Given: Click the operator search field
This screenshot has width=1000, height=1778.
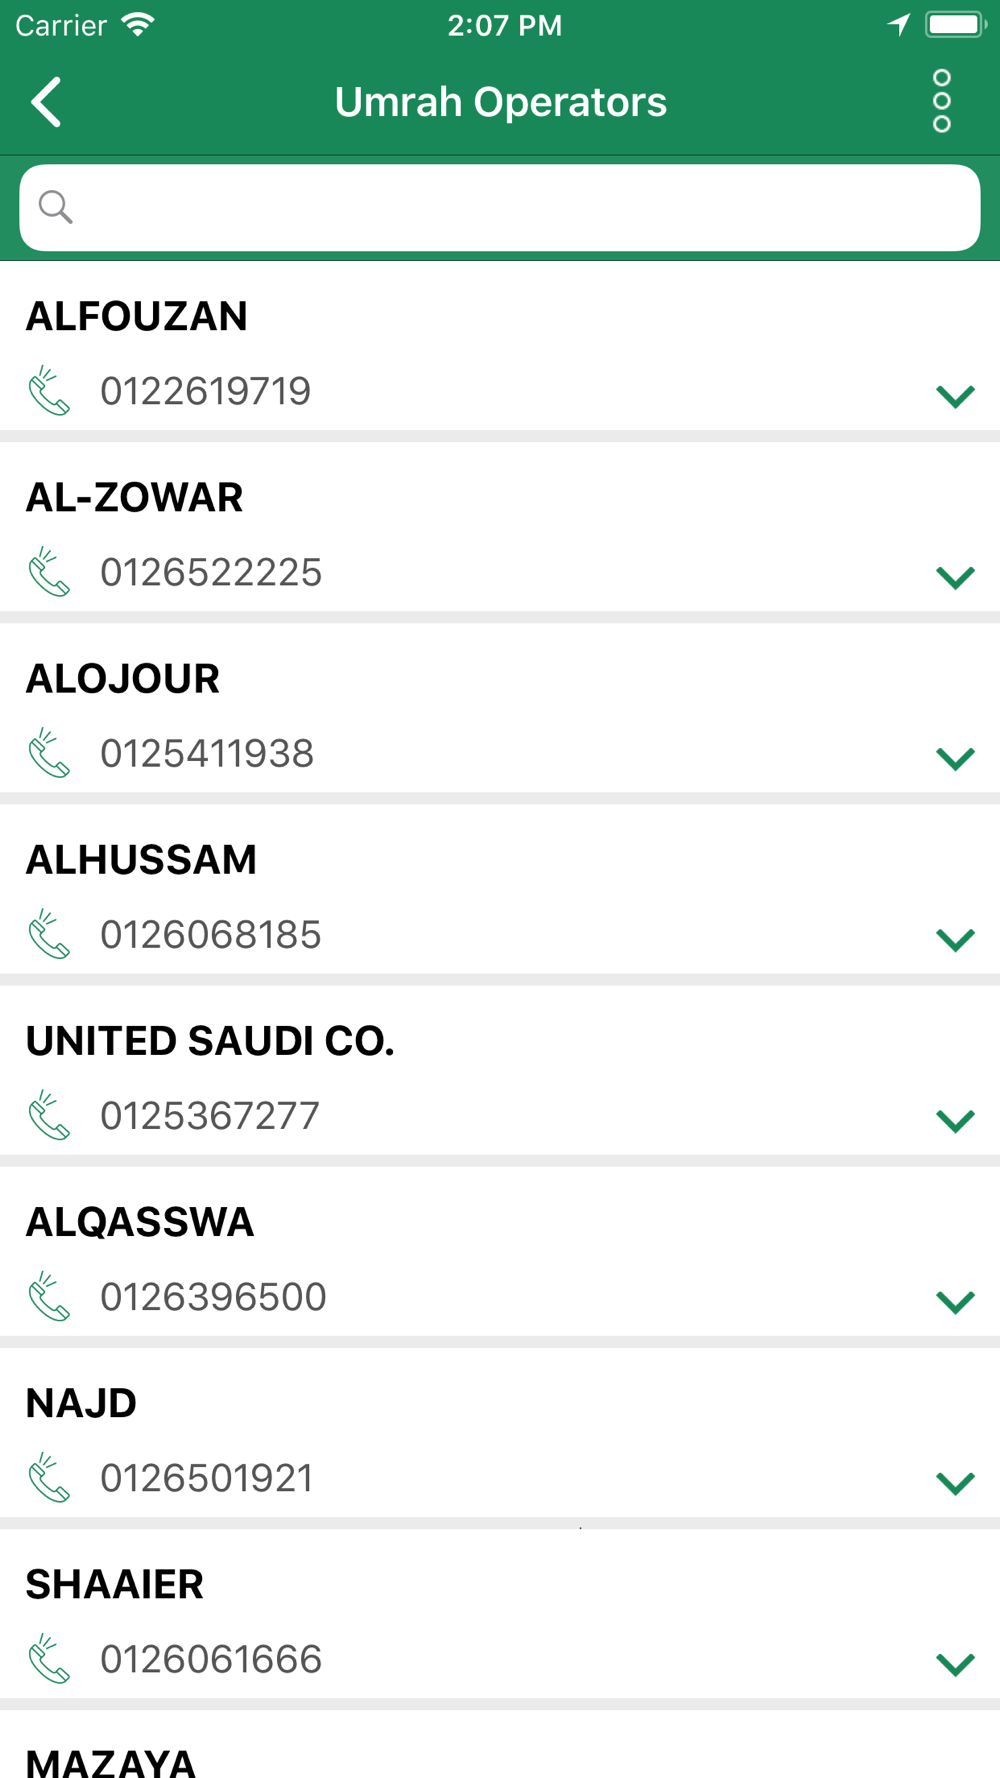Looking at the screenshot, I should pyautogui.click(x=500, y=208).
